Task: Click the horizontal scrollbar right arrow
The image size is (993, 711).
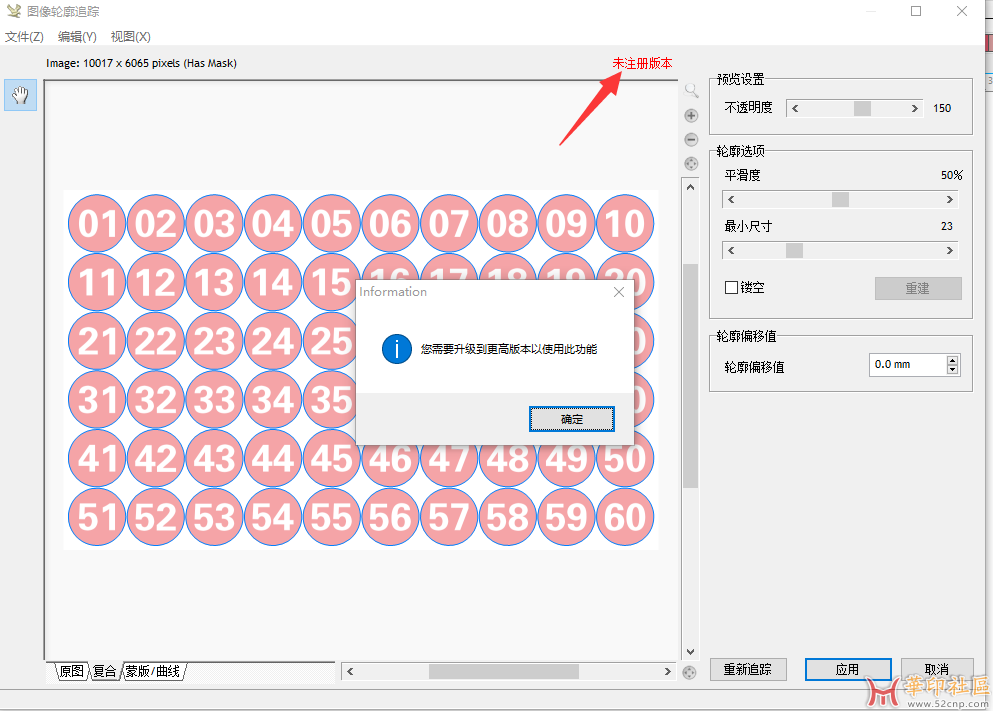Action: [x=667, y=671]
